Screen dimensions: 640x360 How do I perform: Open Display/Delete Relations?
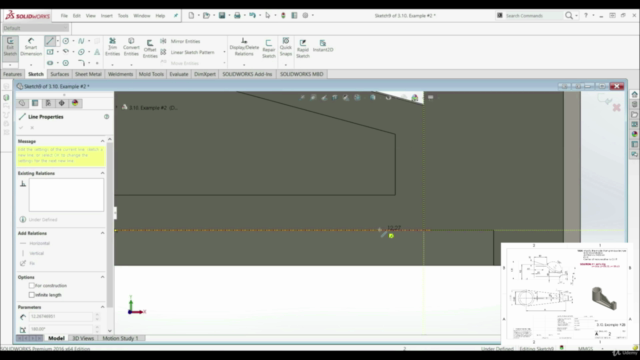(x=244, y=47)
